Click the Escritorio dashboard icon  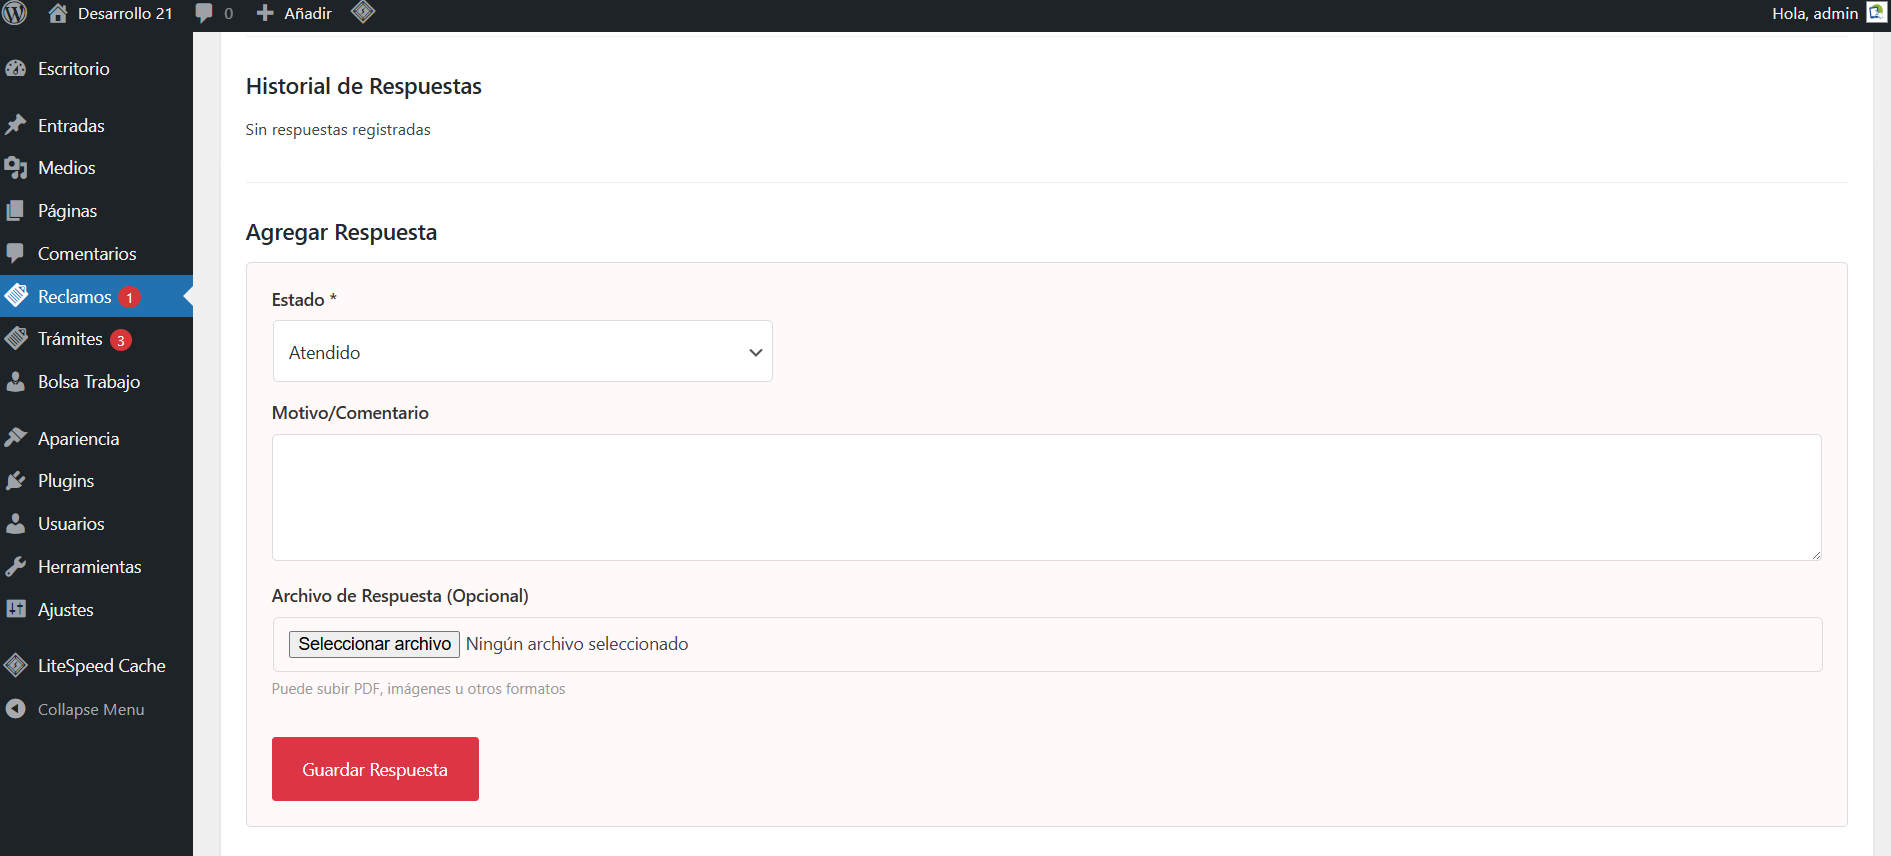[16, 69]
